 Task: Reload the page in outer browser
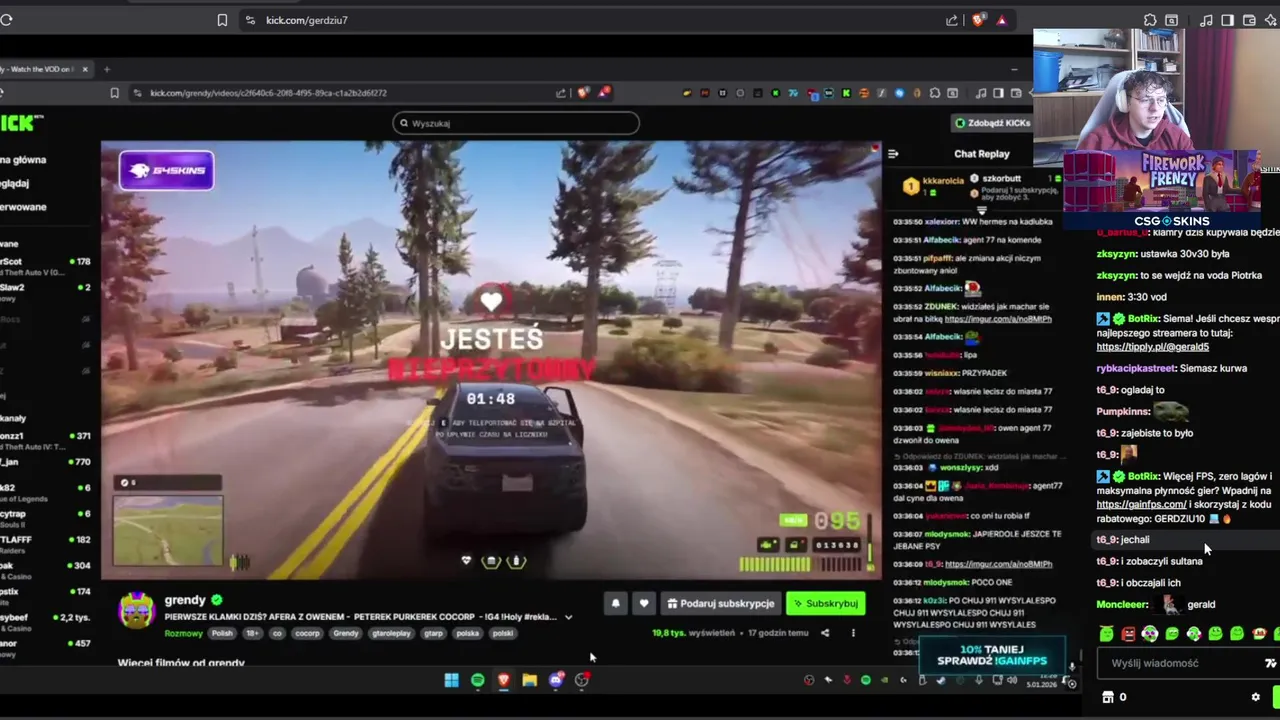[5, 20]
